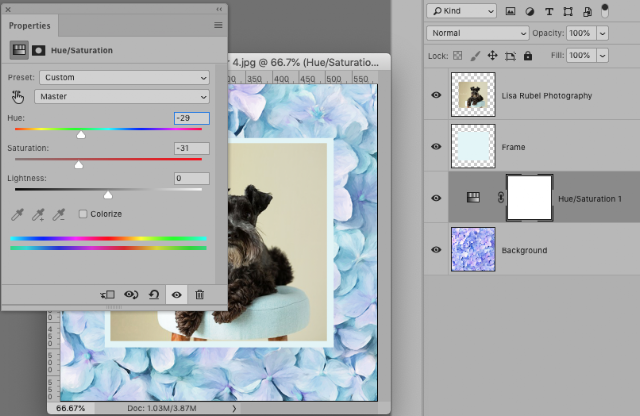Open the Properties panel menu
This screenshot has width=640, height=416.
pos(218,25)
